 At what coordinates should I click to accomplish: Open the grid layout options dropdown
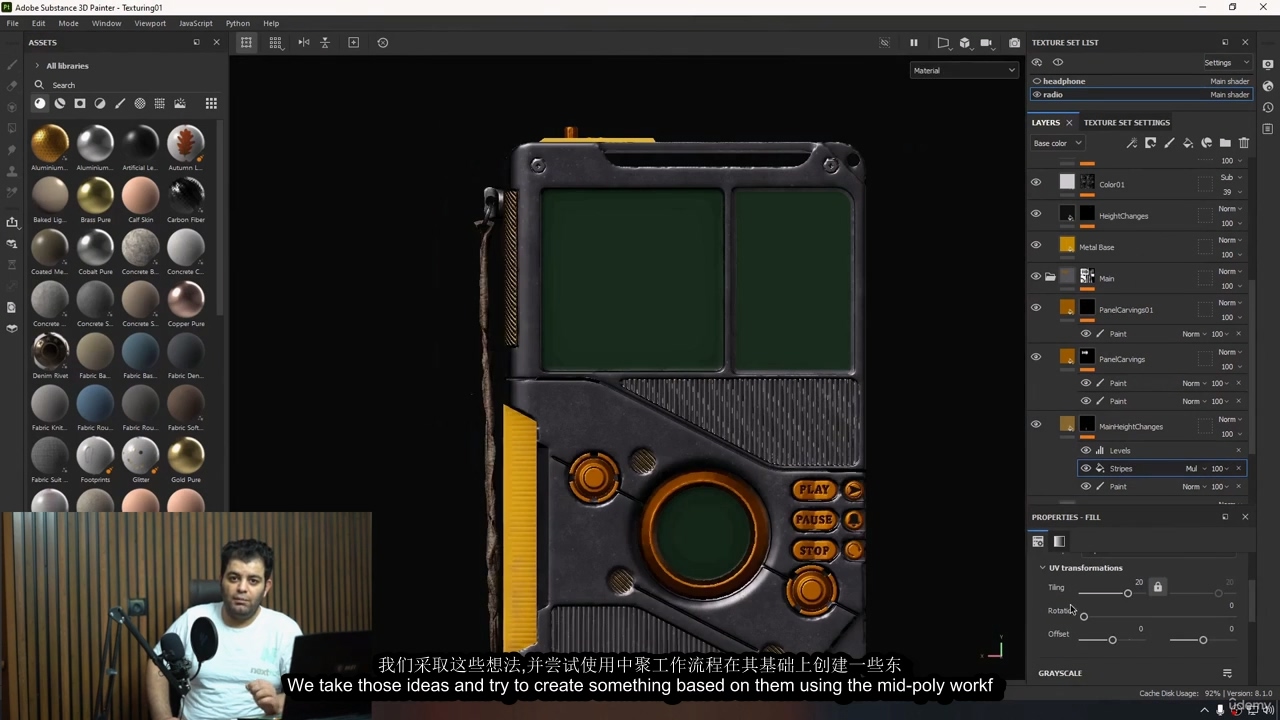275,42
